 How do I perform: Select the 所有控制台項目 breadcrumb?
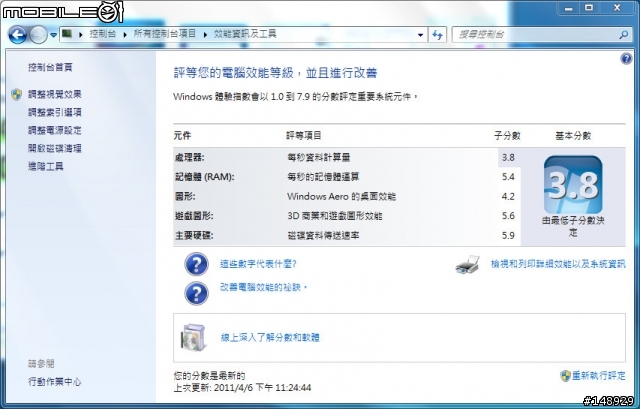pyautogui.click(x=165, y=34)
